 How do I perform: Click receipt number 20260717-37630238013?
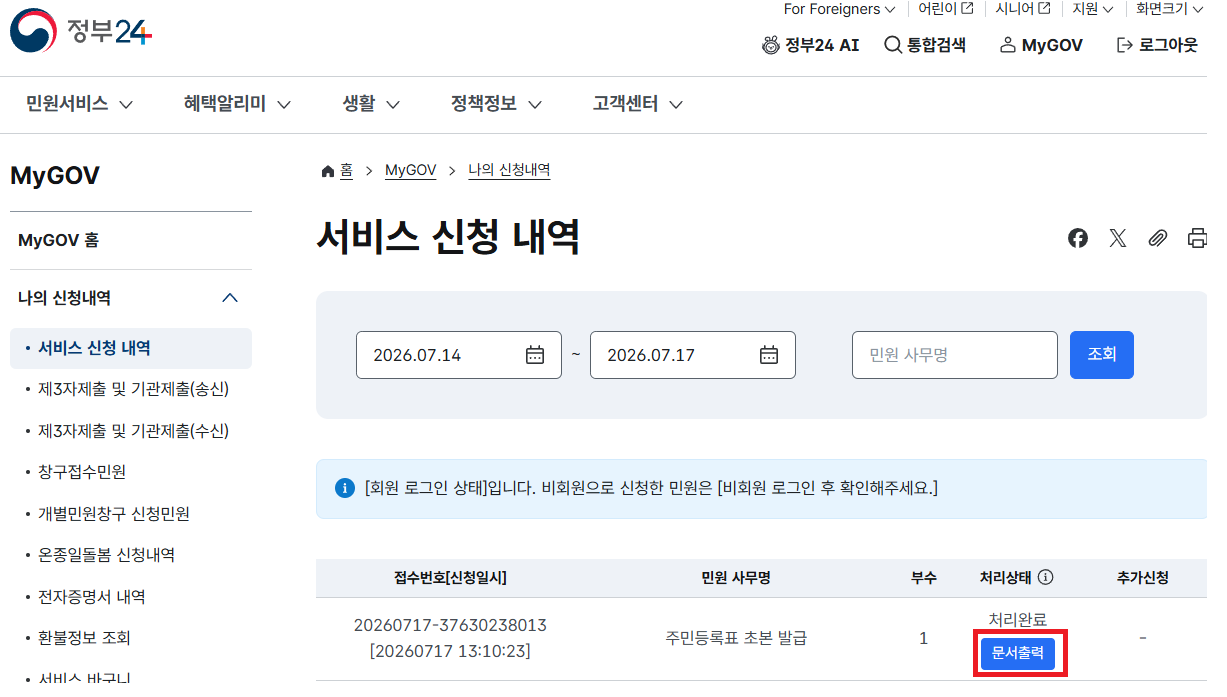click(x=450, y=626)
